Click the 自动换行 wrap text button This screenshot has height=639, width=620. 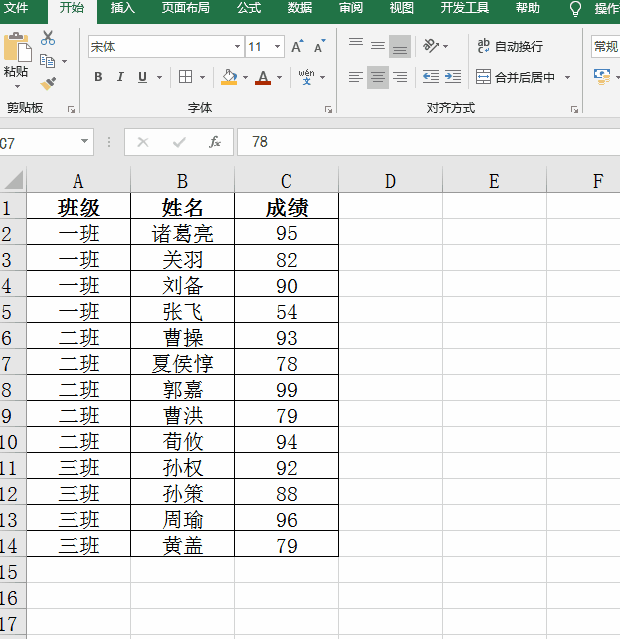[x=510, y=46]
